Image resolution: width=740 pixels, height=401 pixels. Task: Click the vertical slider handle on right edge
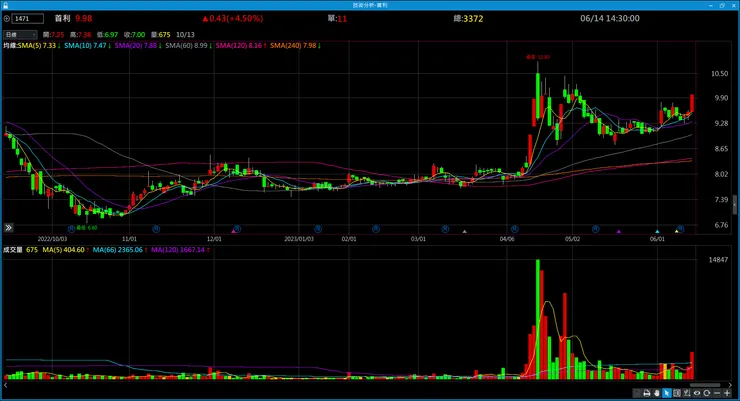(735, 205)
